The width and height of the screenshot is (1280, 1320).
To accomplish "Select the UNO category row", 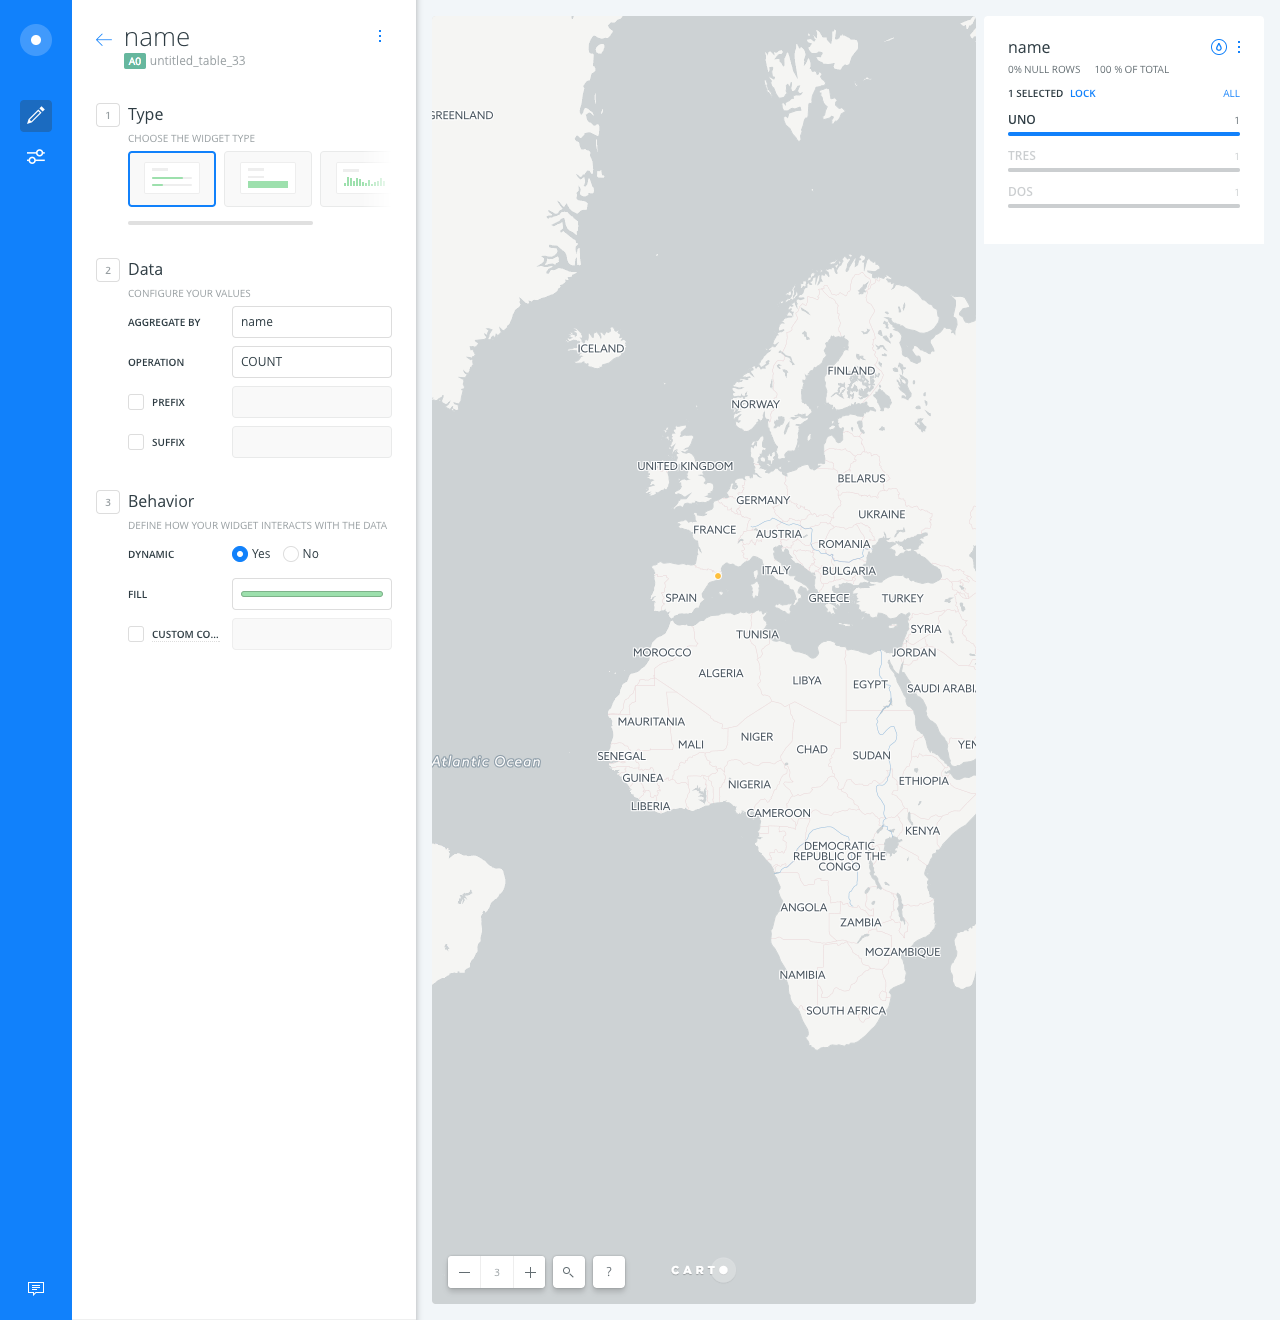I will 1124,123.
